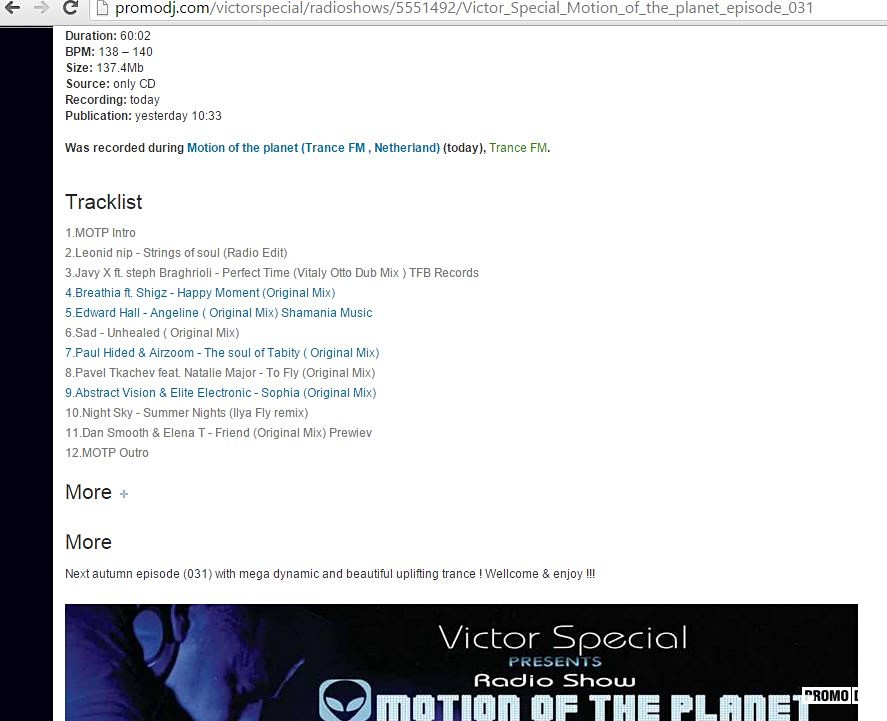The image size is (887, 721).
Task: Click the page info icon in address bar
Action: pyautogui.click(x=103, y=9)
